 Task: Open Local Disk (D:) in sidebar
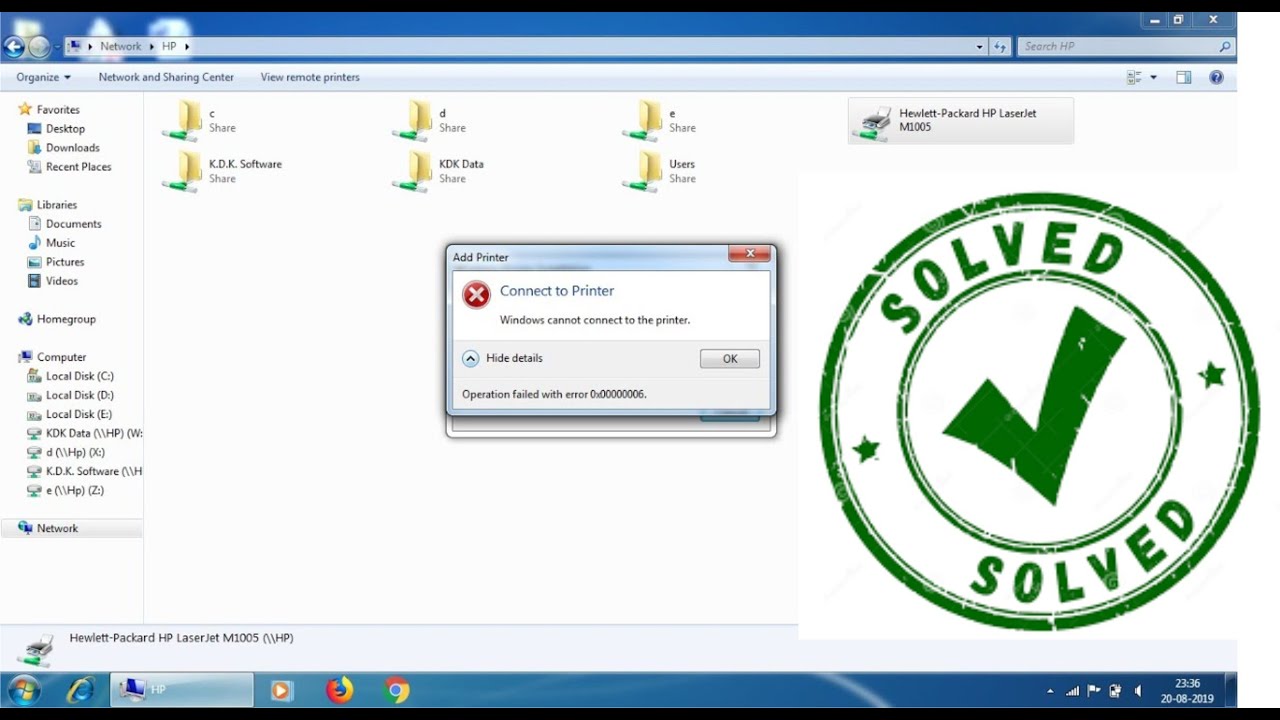[x=79, y=395]
